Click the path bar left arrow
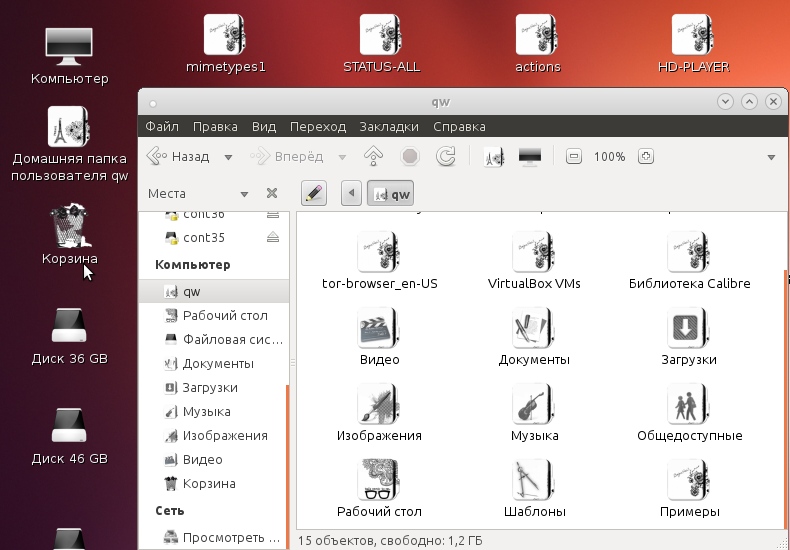Image resolution: width=790 pixels, height=550 pixels. (x=351, y=193)
